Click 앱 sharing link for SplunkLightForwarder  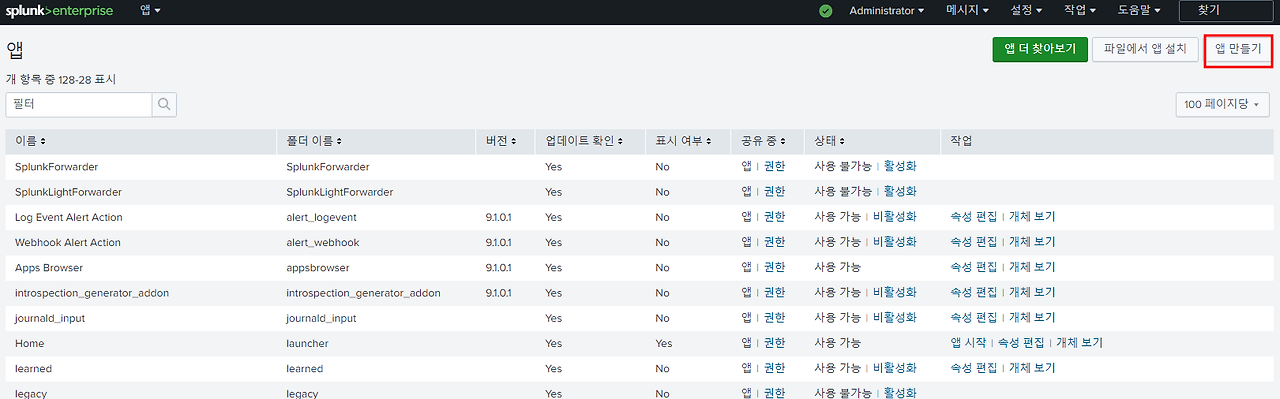pyautogui.click(x=746, y=191)
